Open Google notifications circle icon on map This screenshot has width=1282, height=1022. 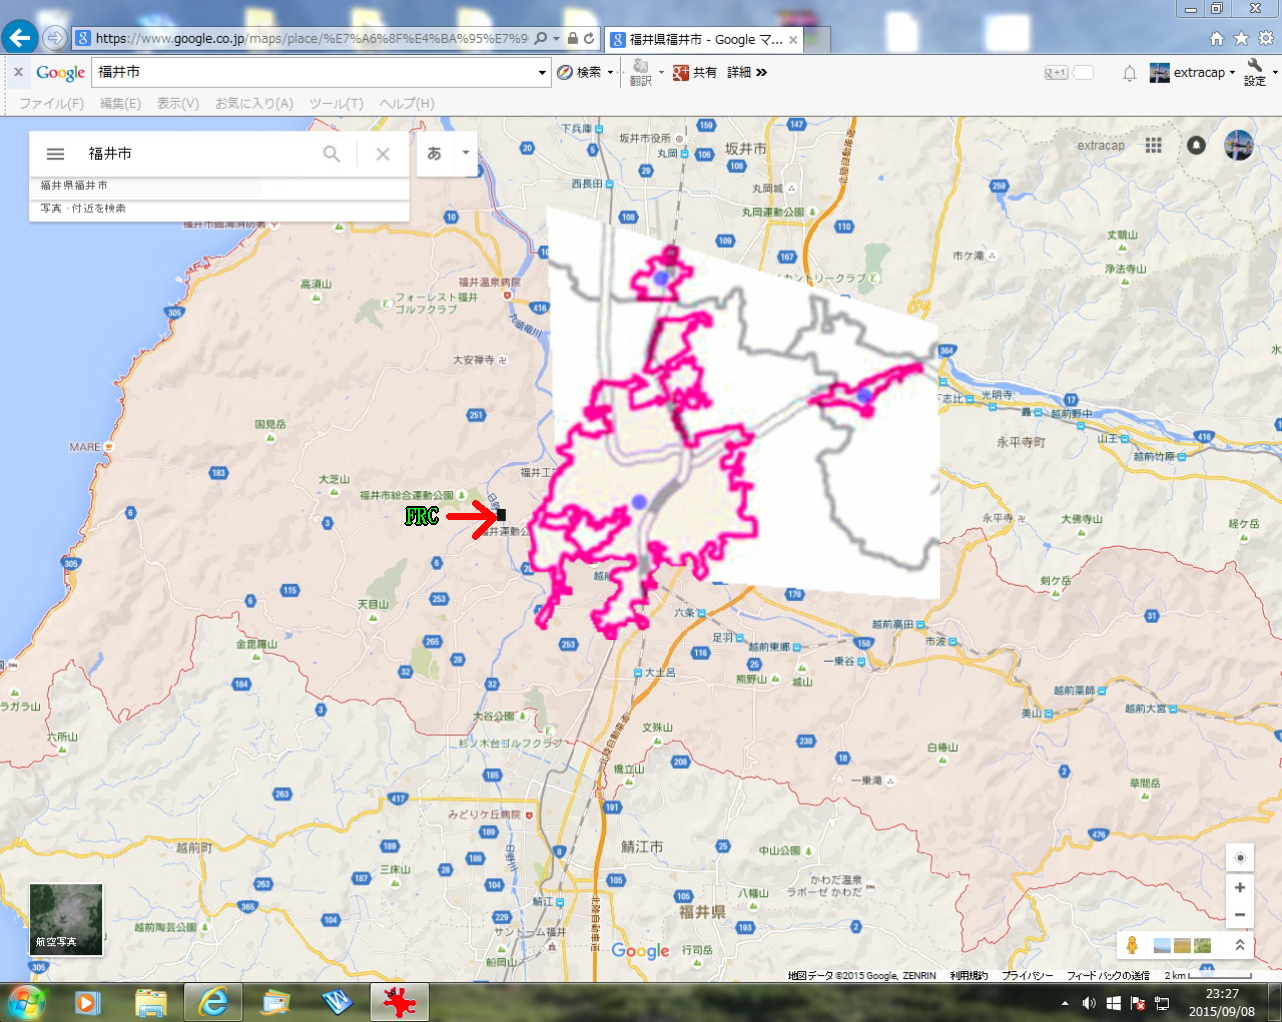[x=1196, y=145]
